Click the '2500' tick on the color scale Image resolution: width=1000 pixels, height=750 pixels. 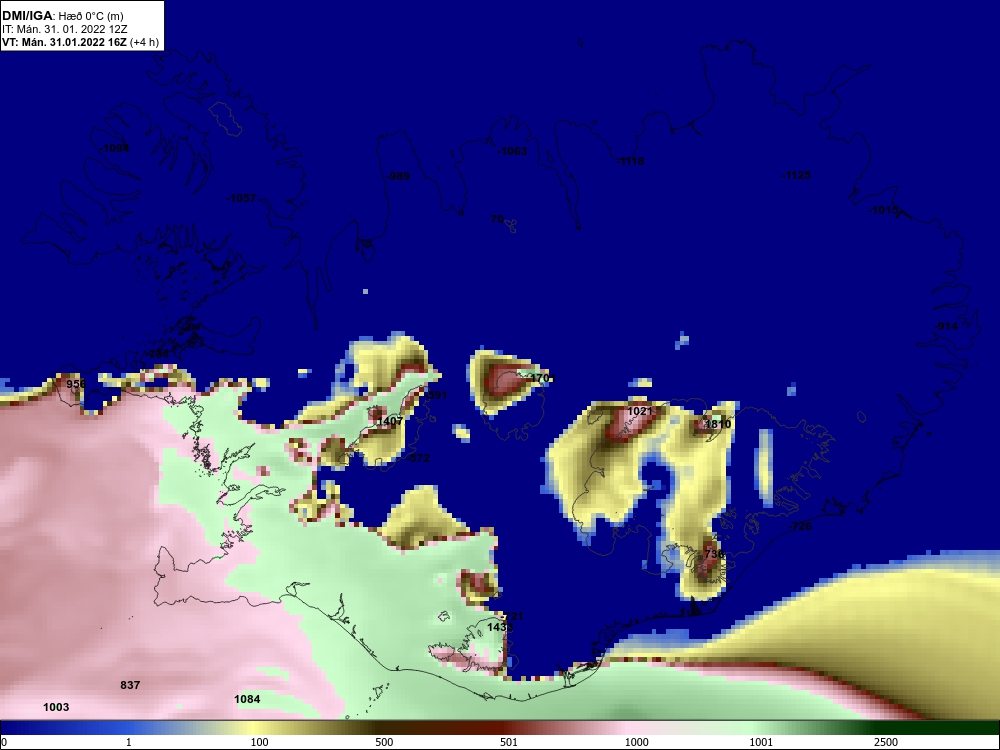click(886, 742)
